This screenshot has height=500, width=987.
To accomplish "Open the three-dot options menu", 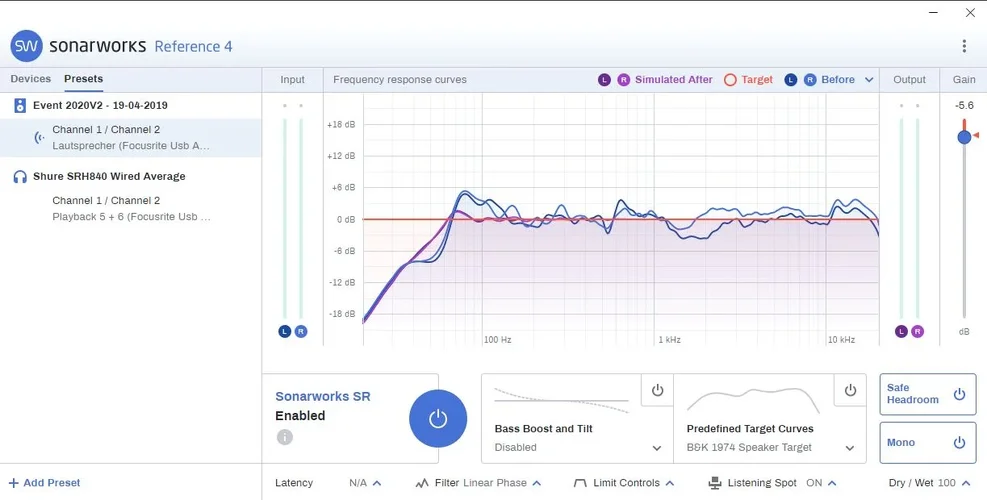I will pyautogui.click(x=964, y=46).
